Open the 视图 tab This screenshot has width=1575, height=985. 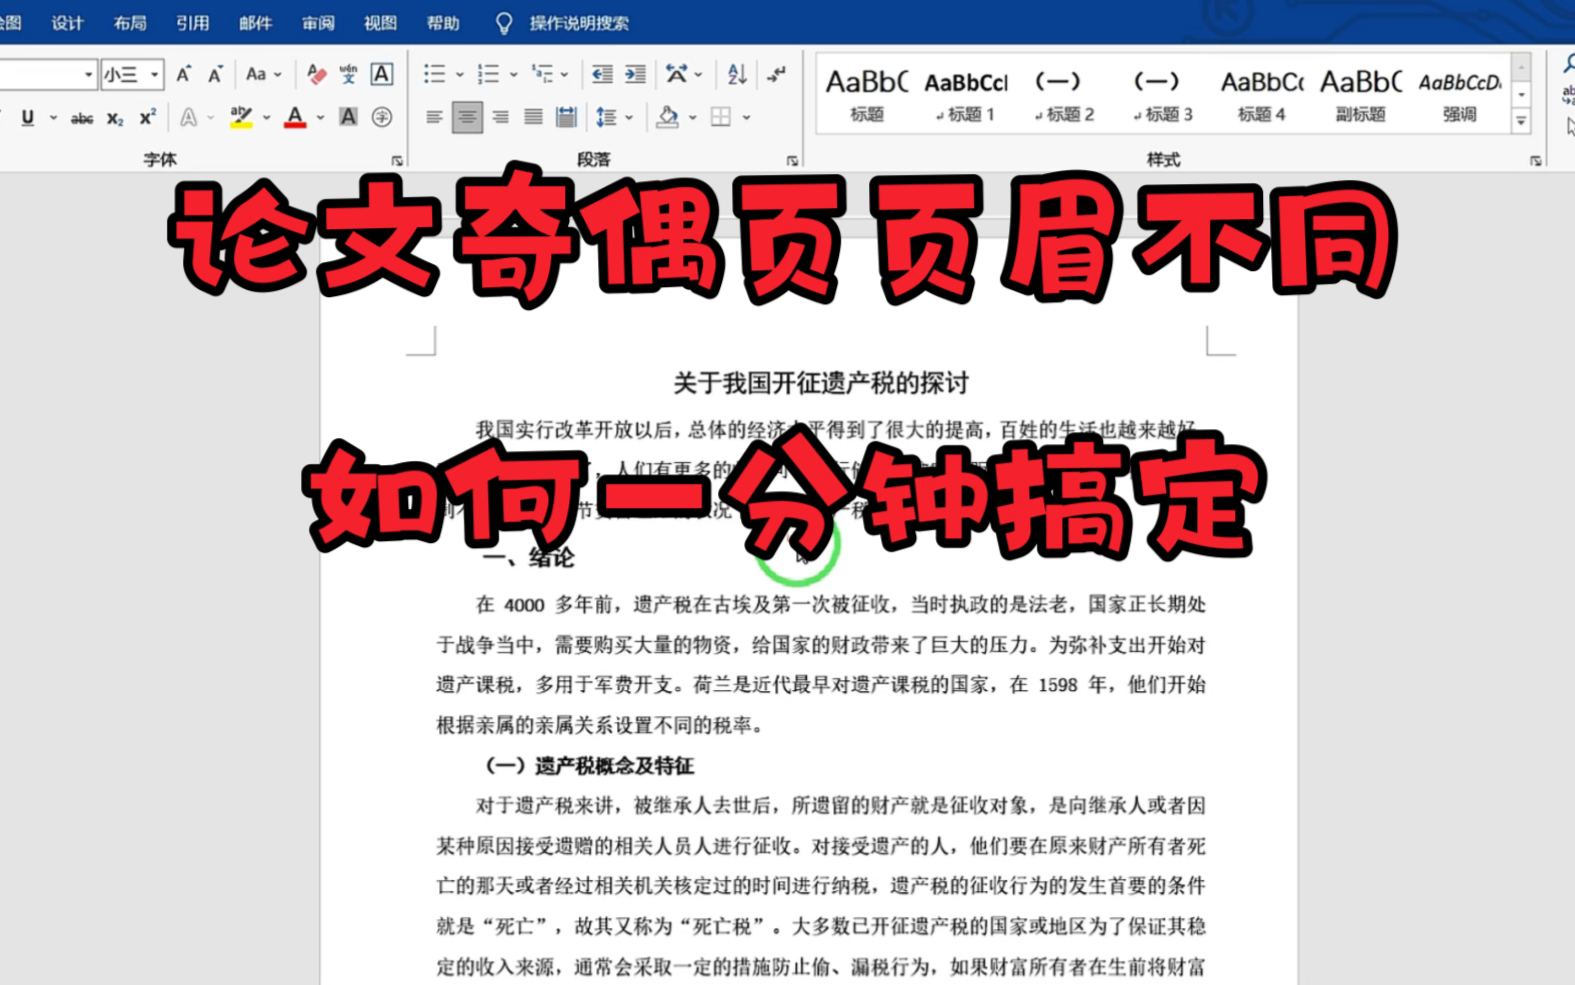click(x=381, y=23)
